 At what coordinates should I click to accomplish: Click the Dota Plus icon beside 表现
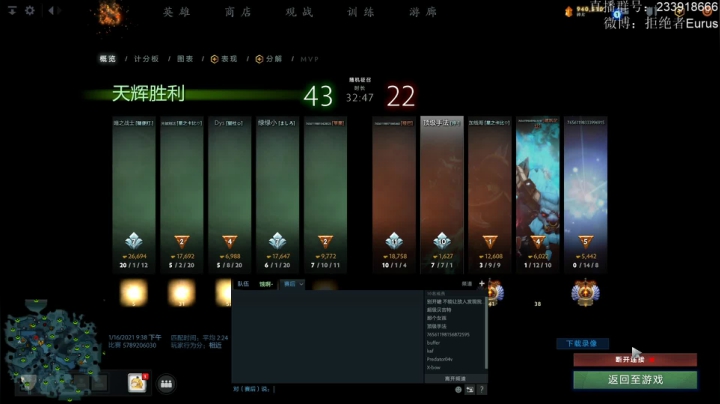click(214, 59)
